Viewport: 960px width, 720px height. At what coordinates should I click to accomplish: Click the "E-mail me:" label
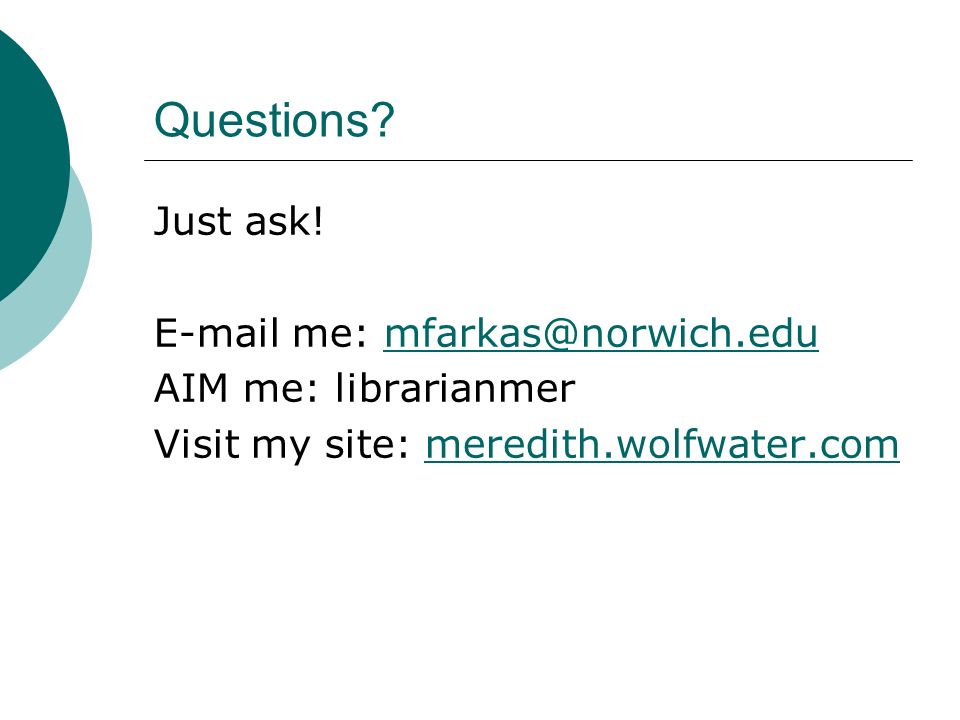pyautogui.click(x=261, y=334)
